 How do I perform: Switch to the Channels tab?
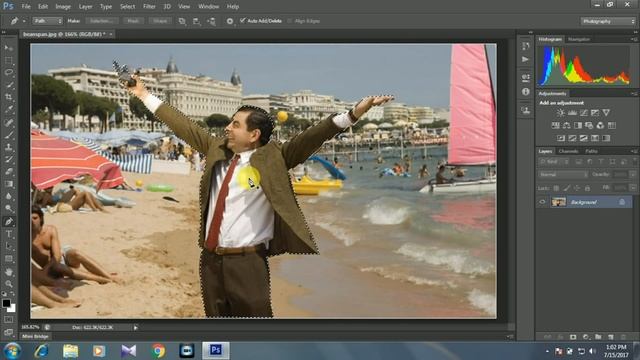[x=568, y=151]
